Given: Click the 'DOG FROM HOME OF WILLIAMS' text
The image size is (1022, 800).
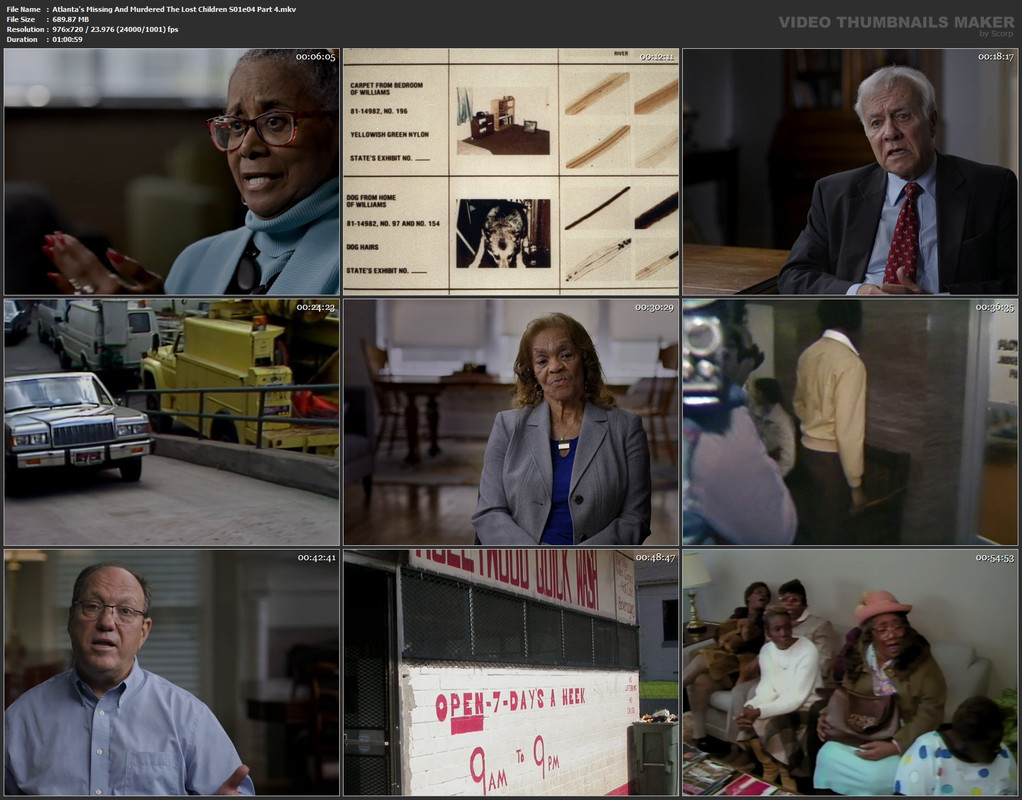Looking at the screenshot, I should tap(372, 201).
